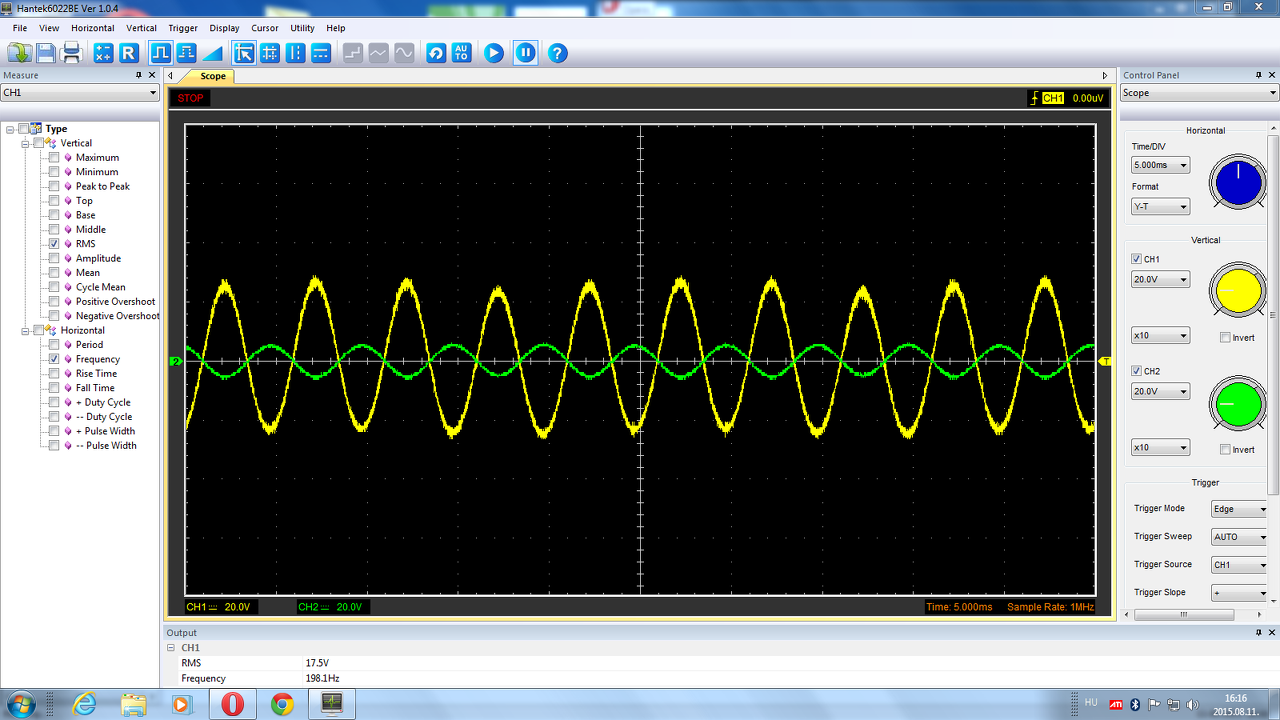Viewport: 1280px width, 720px height.
Task: Click the yellow CH1 vertical knob
Action: click(x=1238, y=290)
